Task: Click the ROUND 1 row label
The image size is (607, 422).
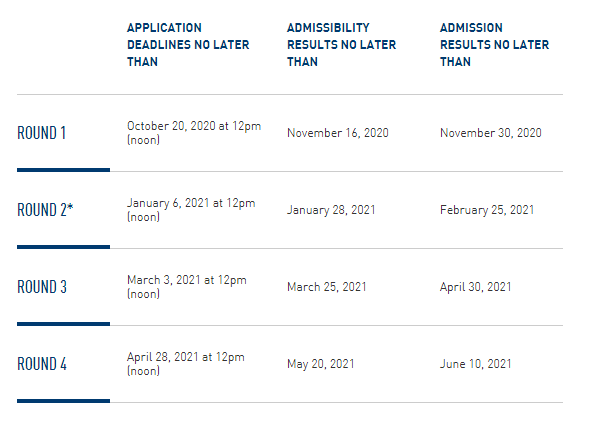Action: [x=41, y=133]
